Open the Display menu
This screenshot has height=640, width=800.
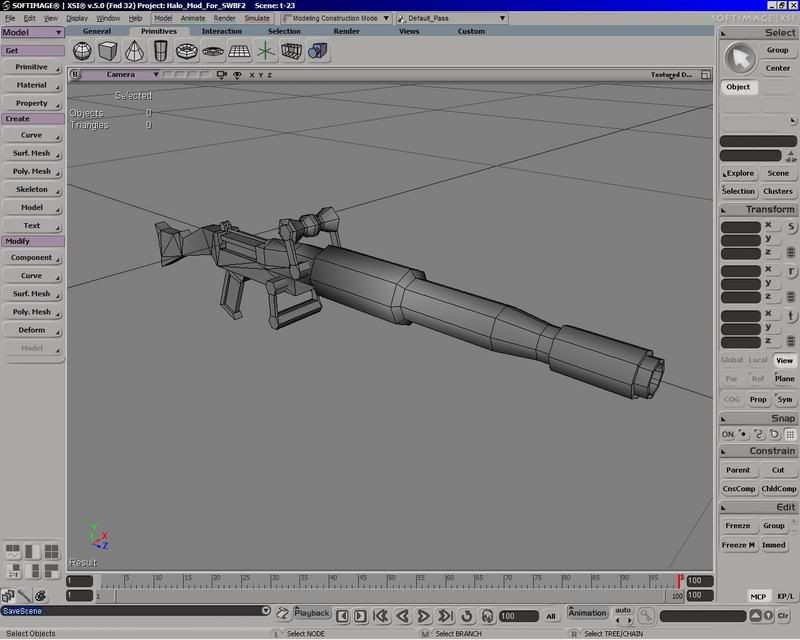[x=77, y=18]
